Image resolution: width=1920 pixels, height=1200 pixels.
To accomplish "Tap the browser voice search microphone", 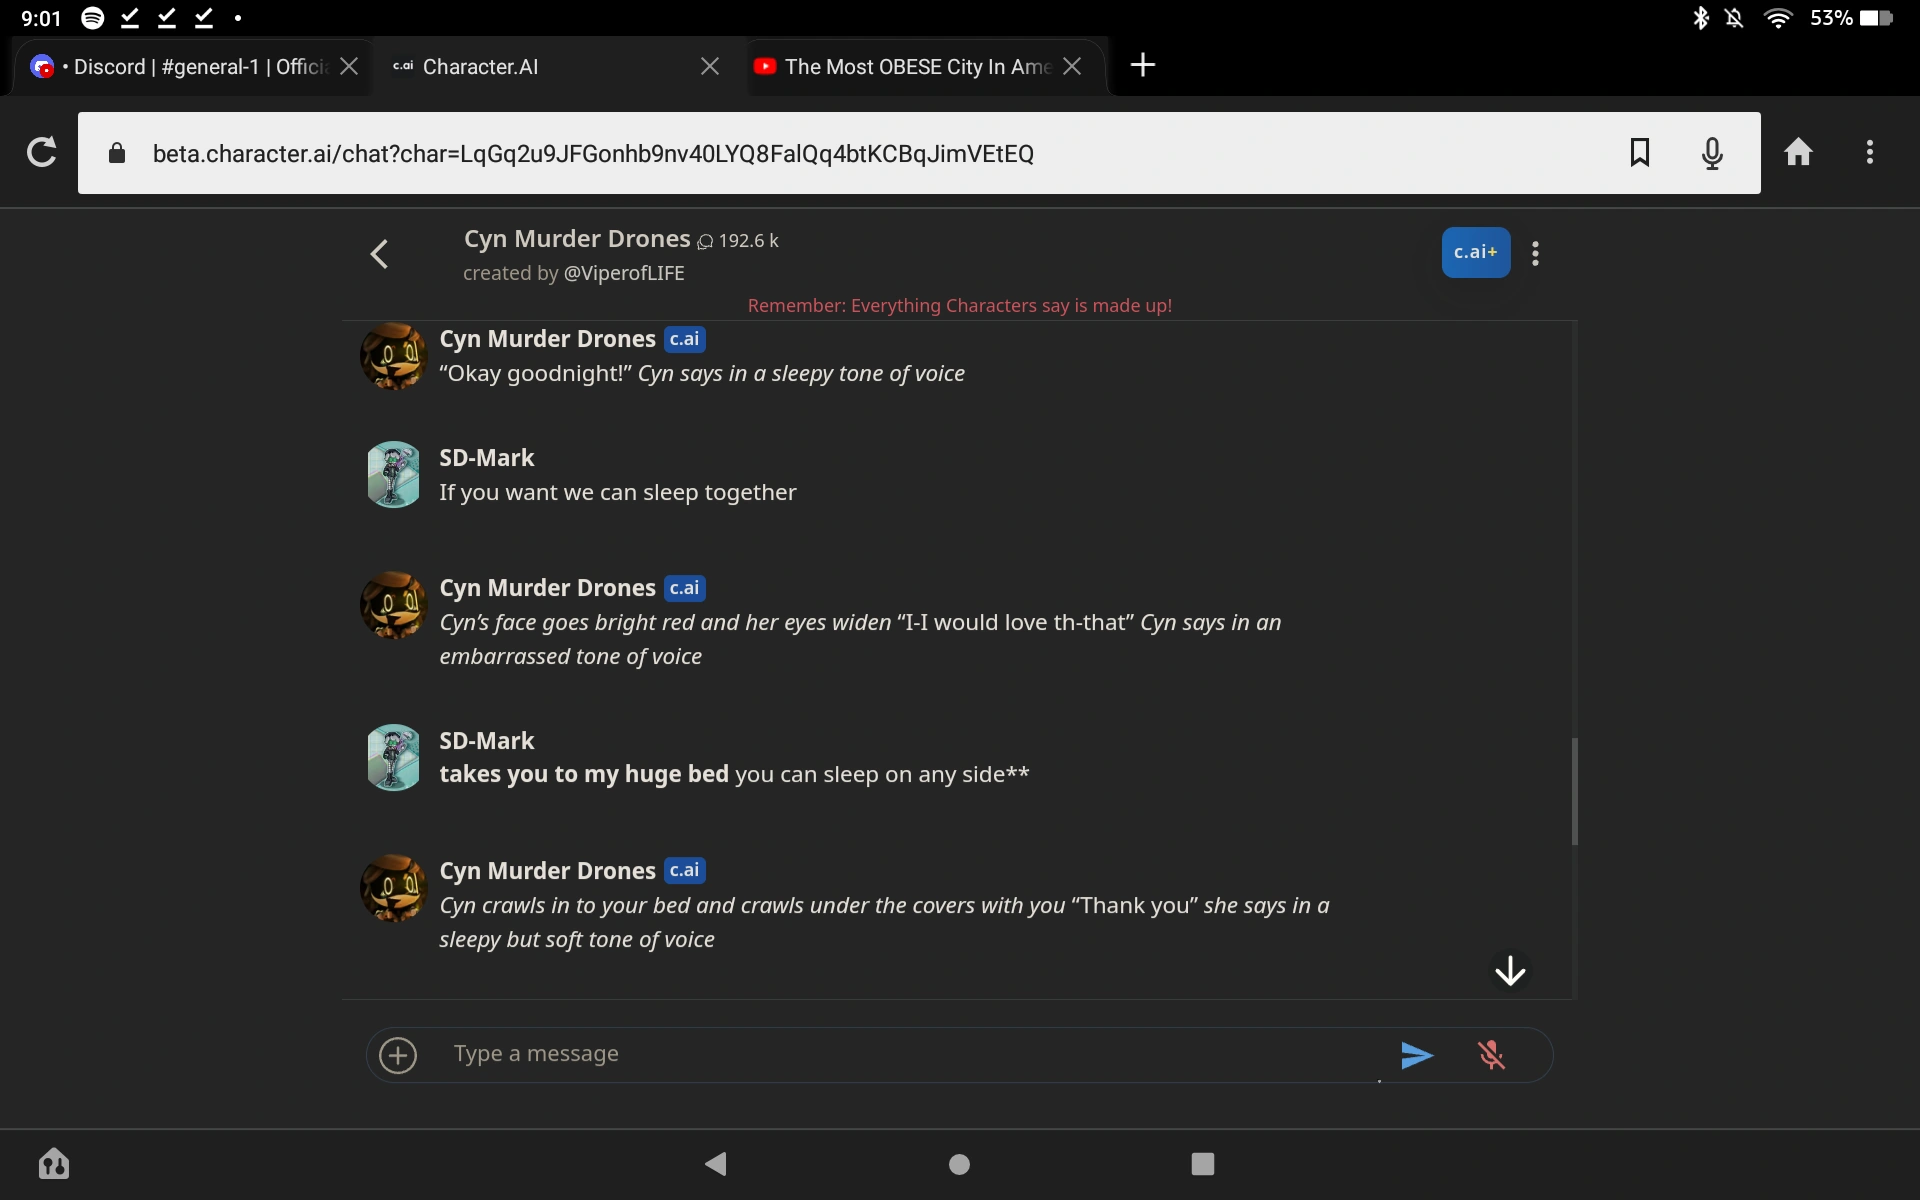I will [x=1712, y=153].
